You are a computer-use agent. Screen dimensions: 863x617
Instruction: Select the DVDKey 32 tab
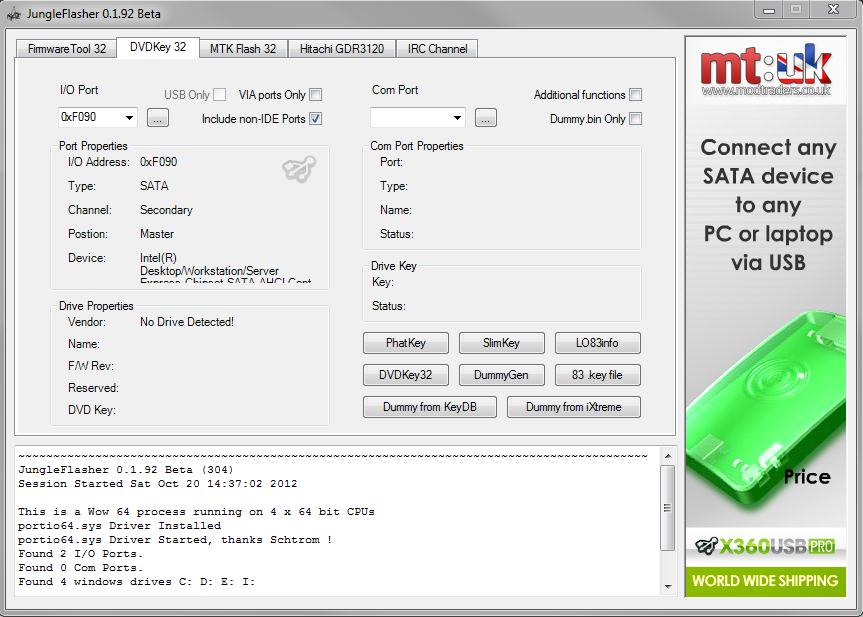click(158, 47)
